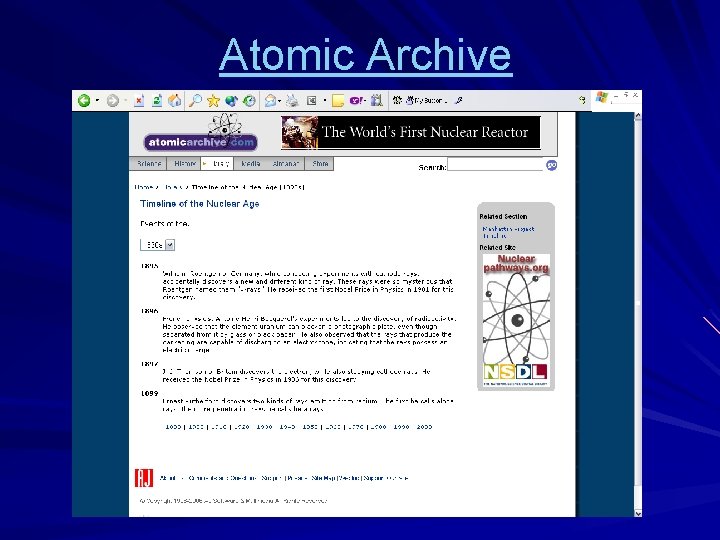
Task: Open the decade selection dropdown
Action: [158, 245]
